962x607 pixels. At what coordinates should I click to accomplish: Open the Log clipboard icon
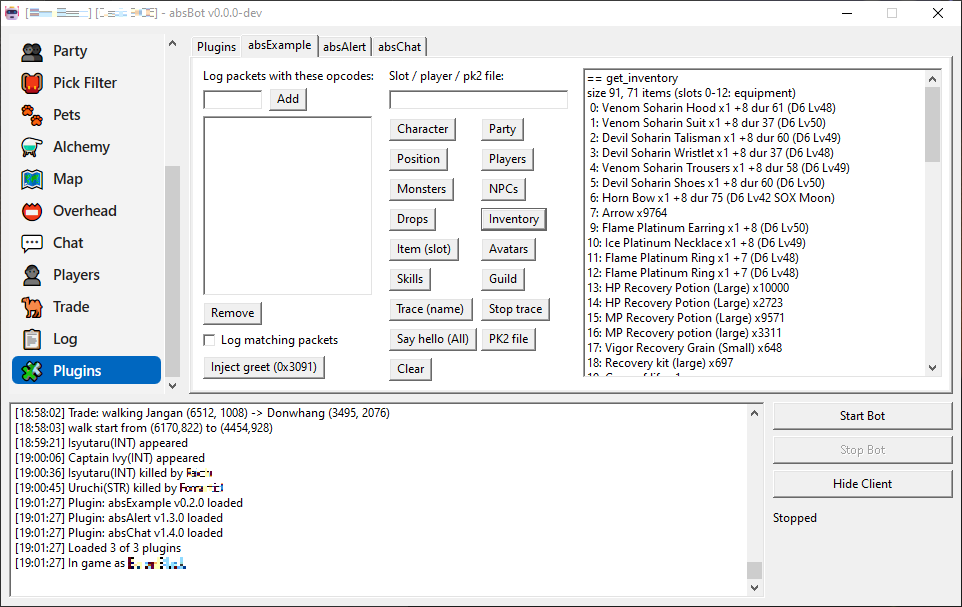[x=32, y=339]
